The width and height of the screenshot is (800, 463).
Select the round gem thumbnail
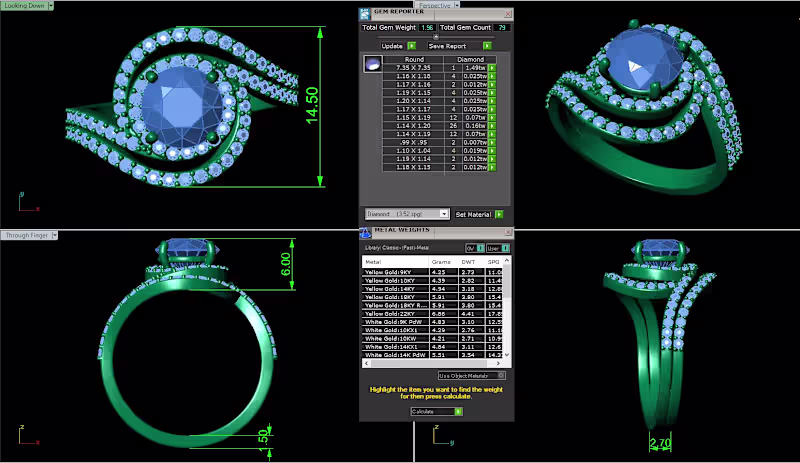[373, 64]
